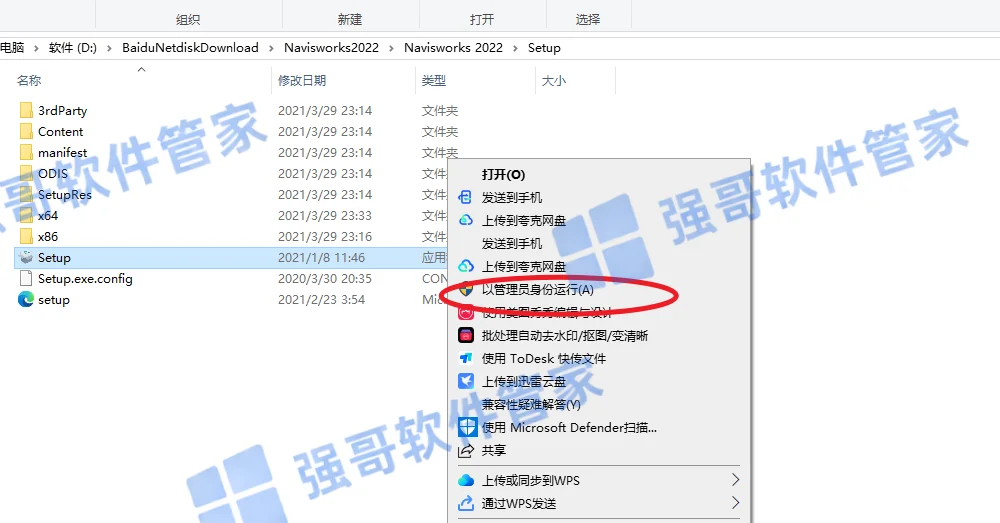Choose 上传到迅雷云盘 in context menu
1000x523 pixels.
point(524,381)
